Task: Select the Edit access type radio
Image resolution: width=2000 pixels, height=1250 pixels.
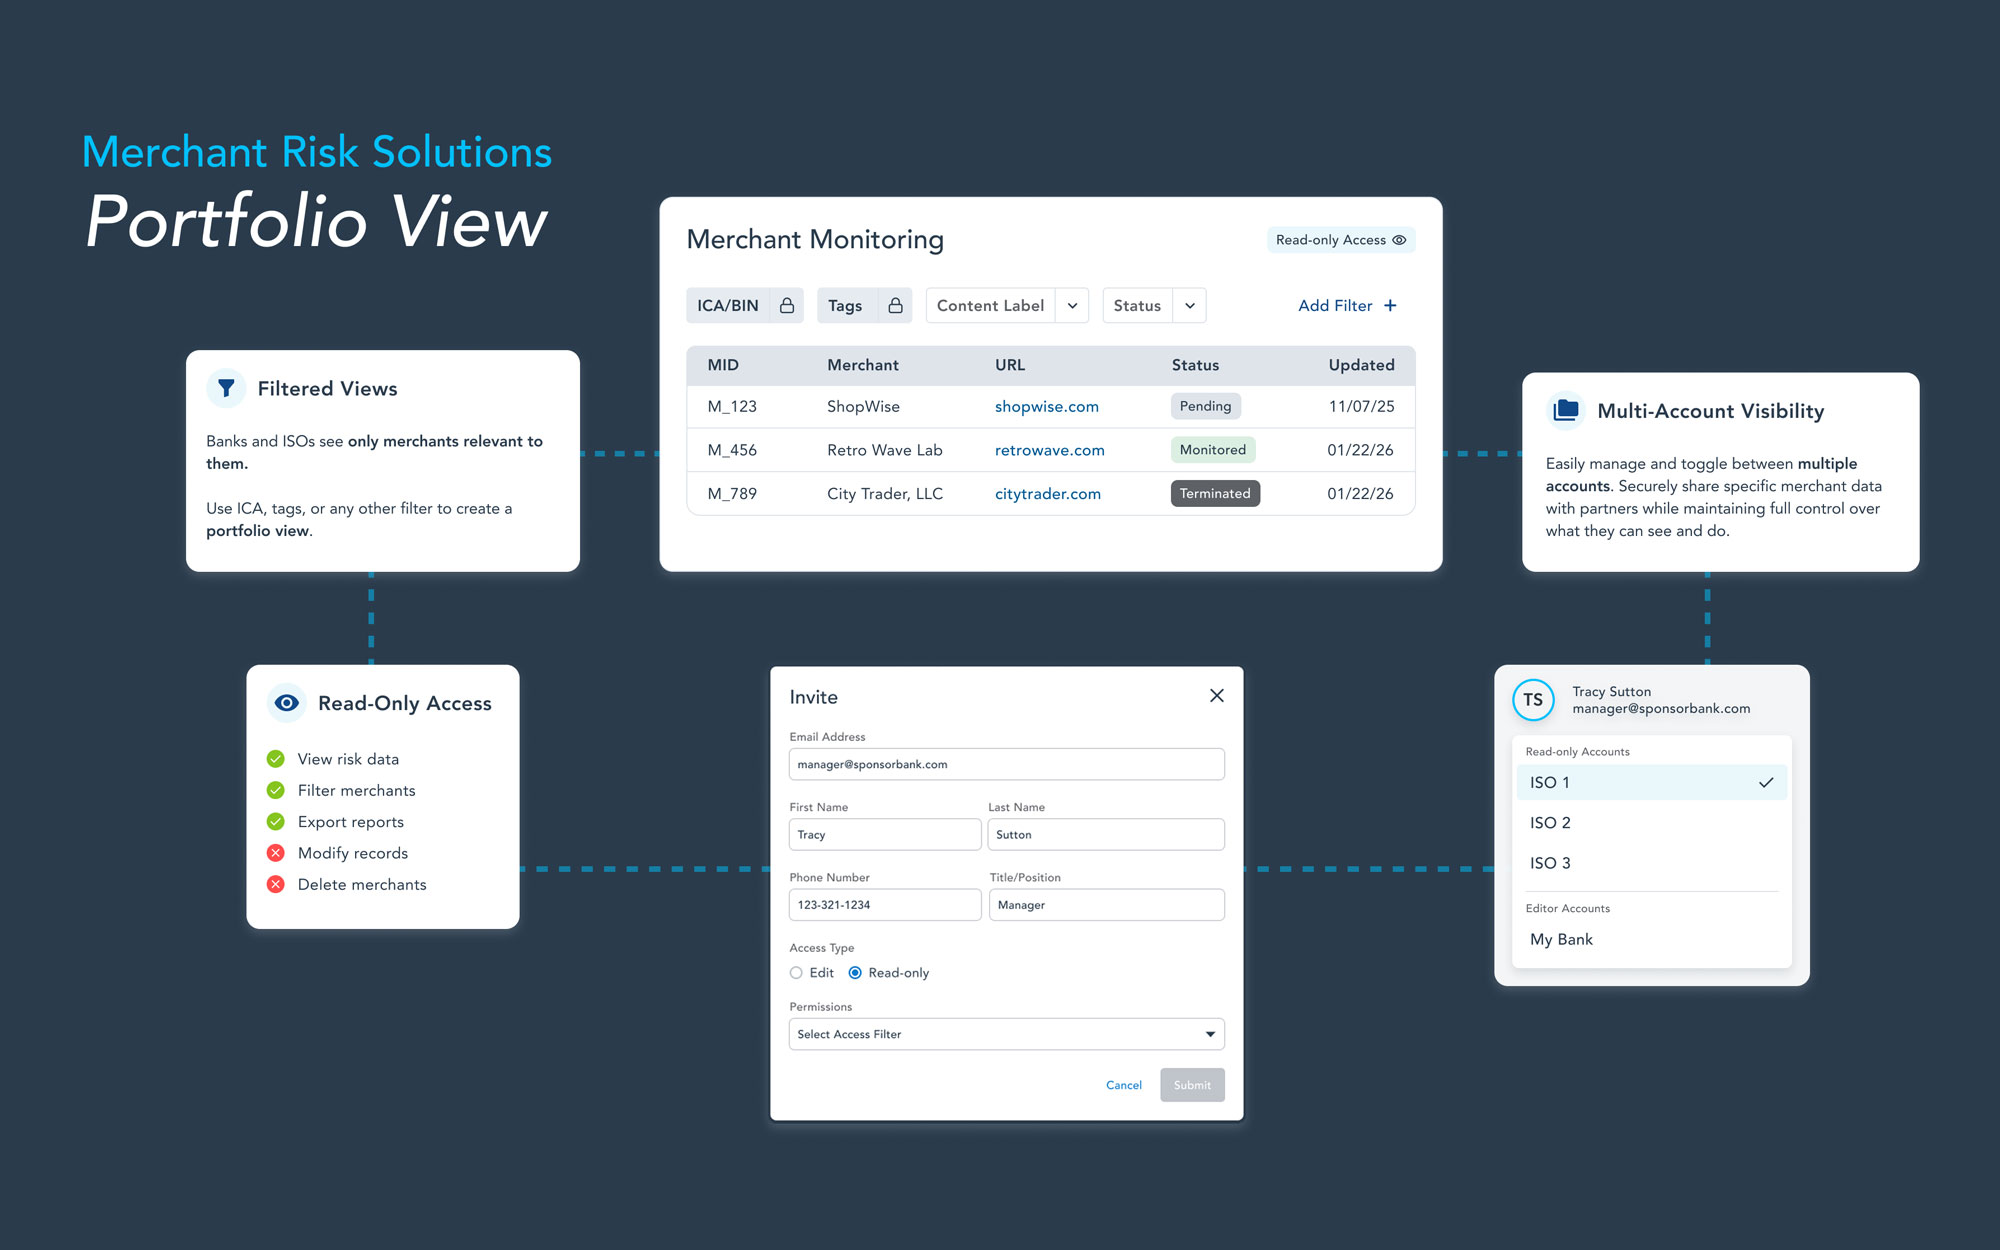Action: pos(796,973)
